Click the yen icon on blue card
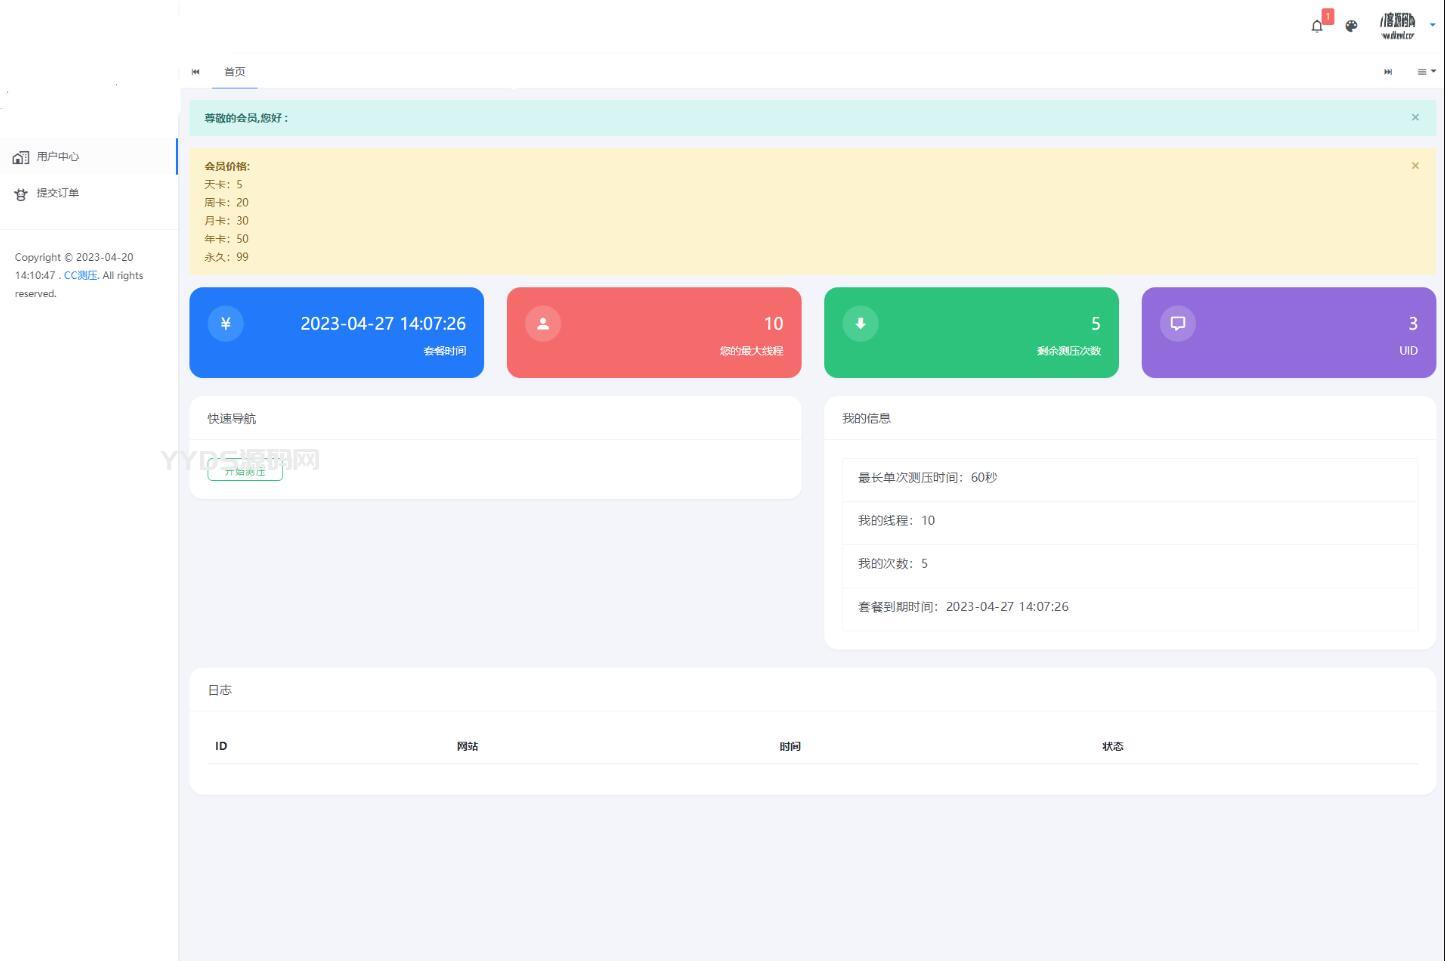Viewport: 1445px width, 961px height. point(226,323)
